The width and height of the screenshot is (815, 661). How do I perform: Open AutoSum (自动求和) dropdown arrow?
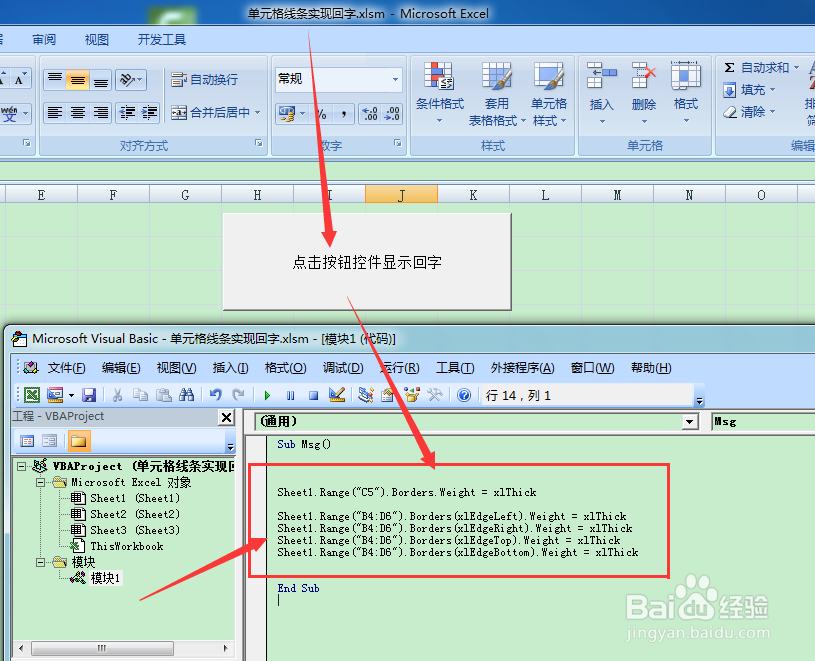(796, 68)
